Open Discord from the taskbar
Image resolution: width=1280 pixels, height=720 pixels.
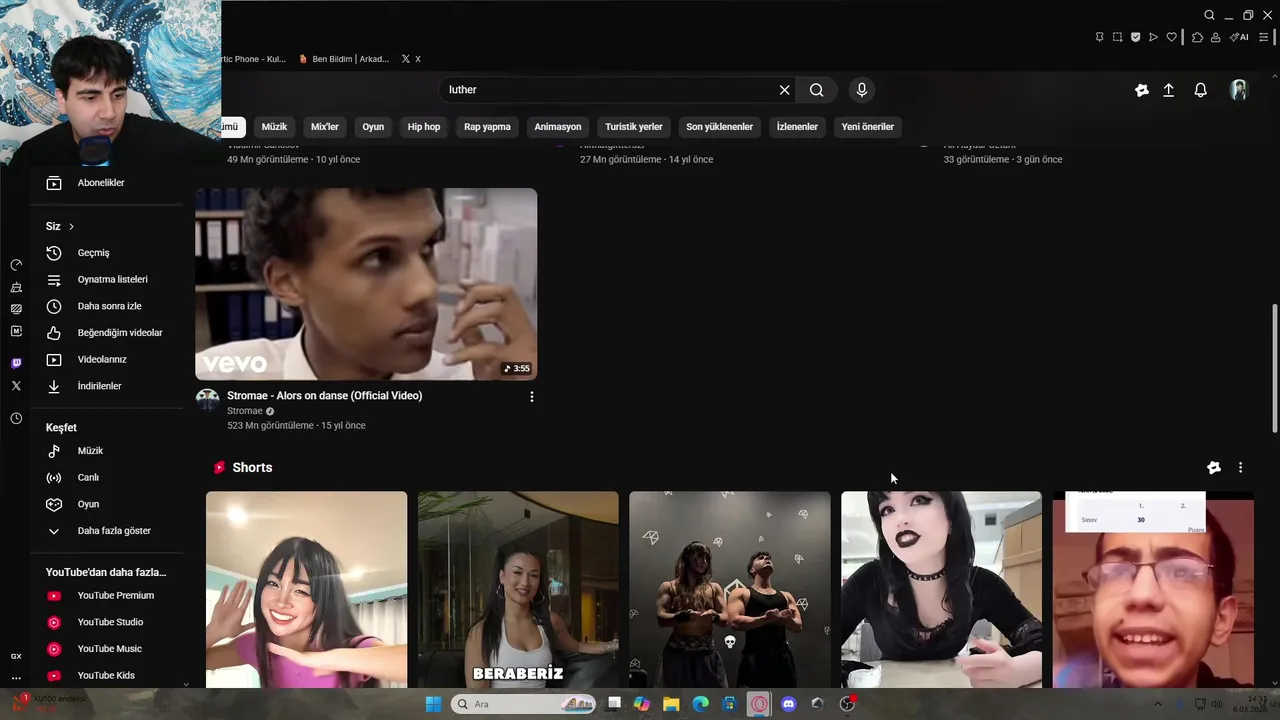[788, 704]
